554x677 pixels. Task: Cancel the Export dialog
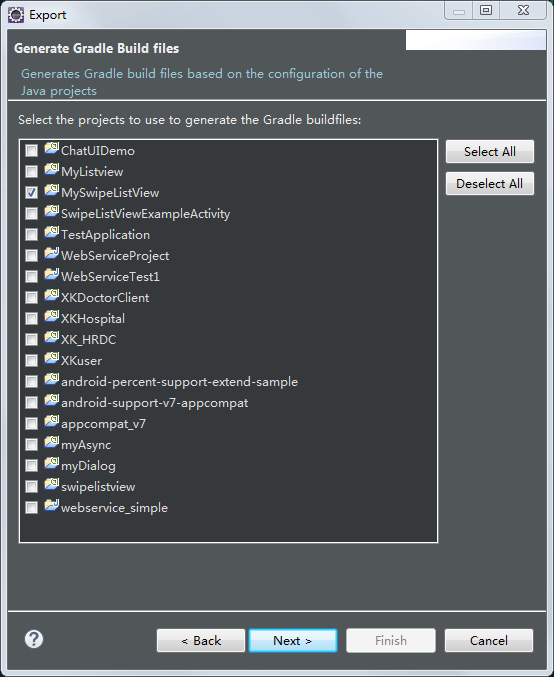point(489,640)
